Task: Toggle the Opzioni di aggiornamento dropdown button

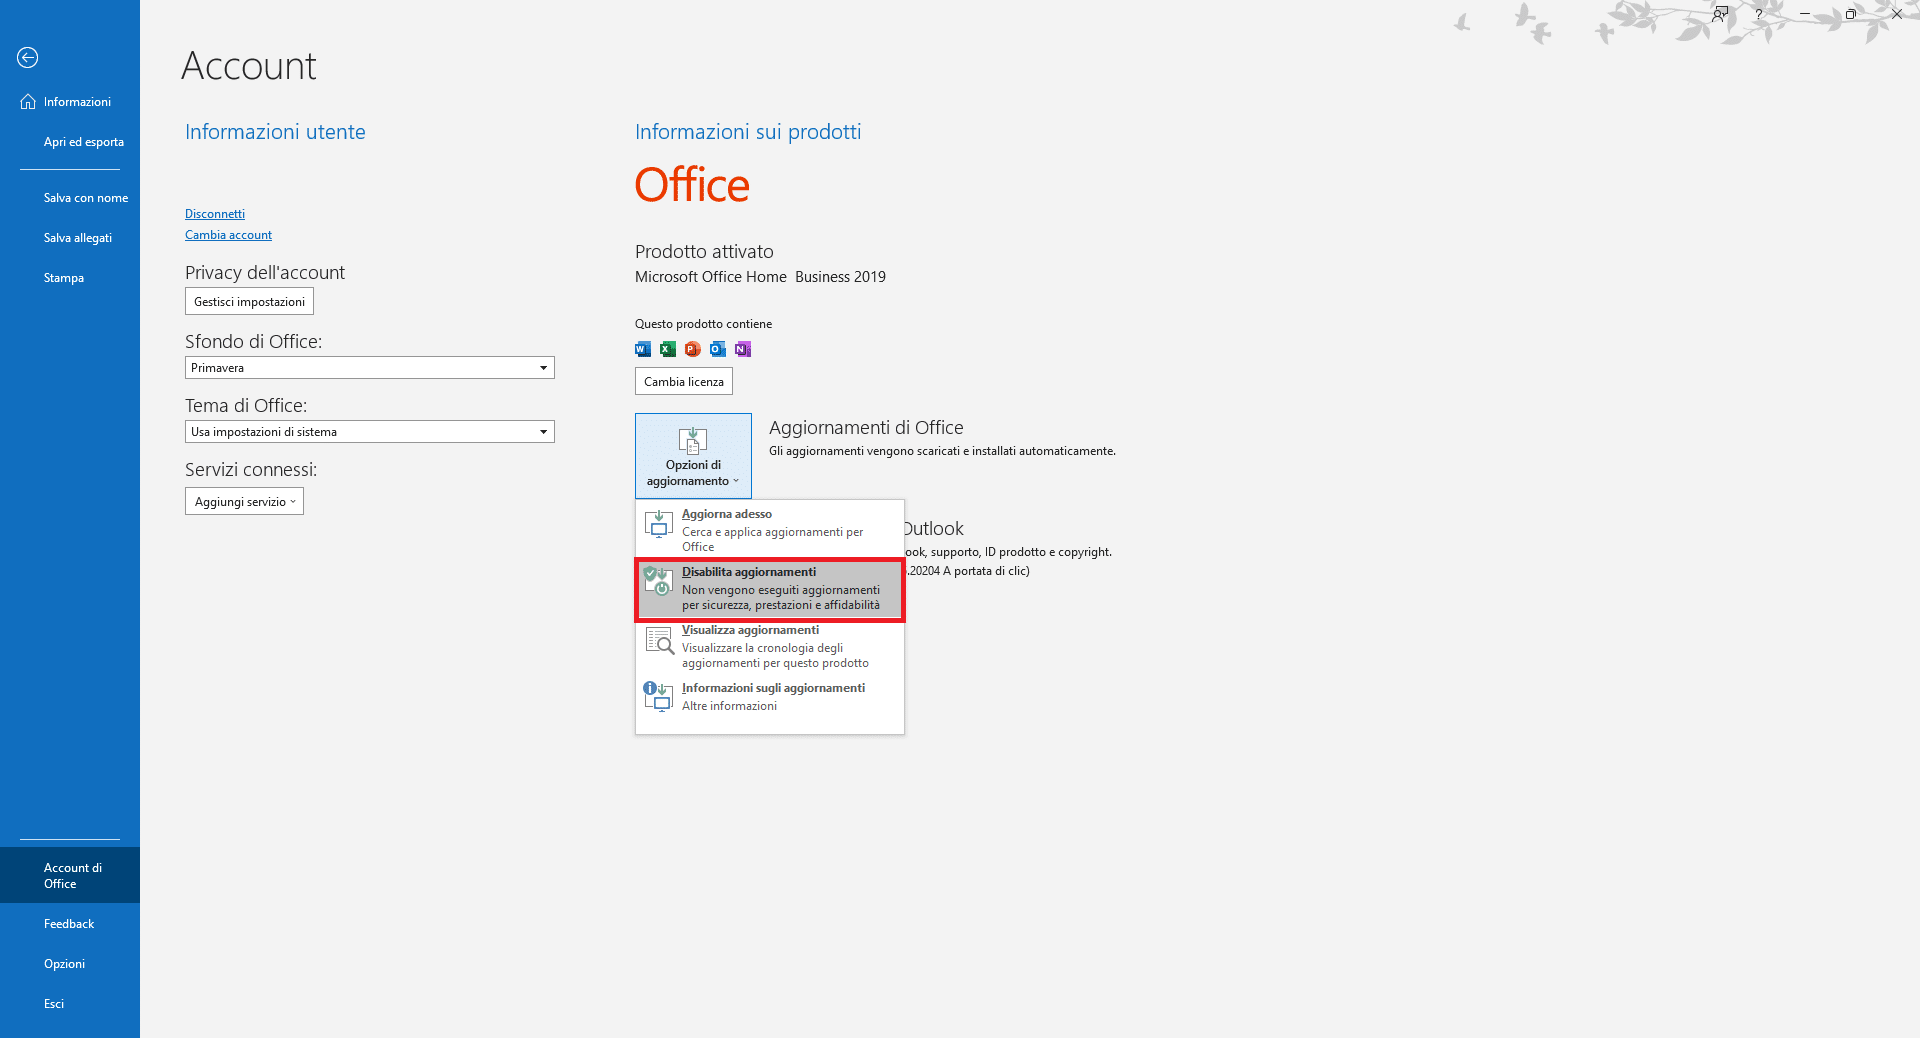Action: 693,456
